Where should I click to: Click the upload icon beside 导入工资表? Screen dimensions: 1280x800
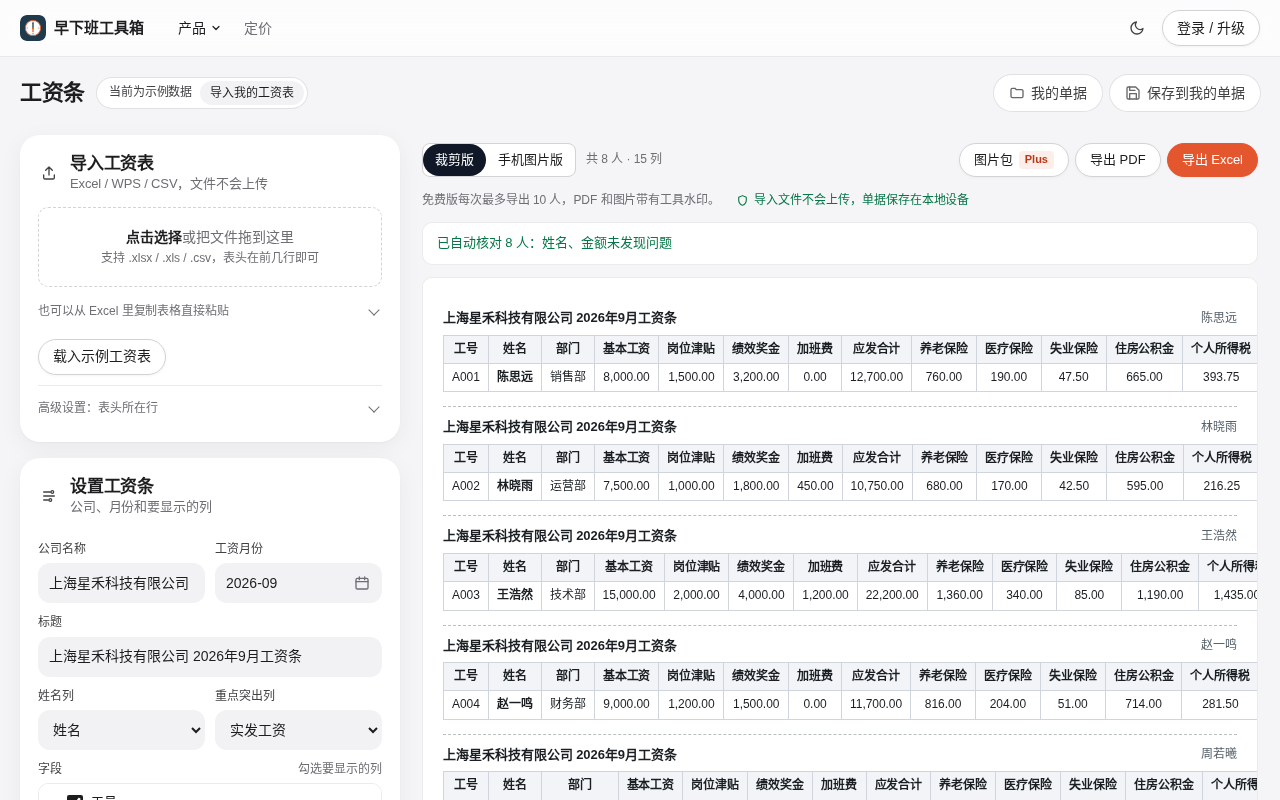49,173
